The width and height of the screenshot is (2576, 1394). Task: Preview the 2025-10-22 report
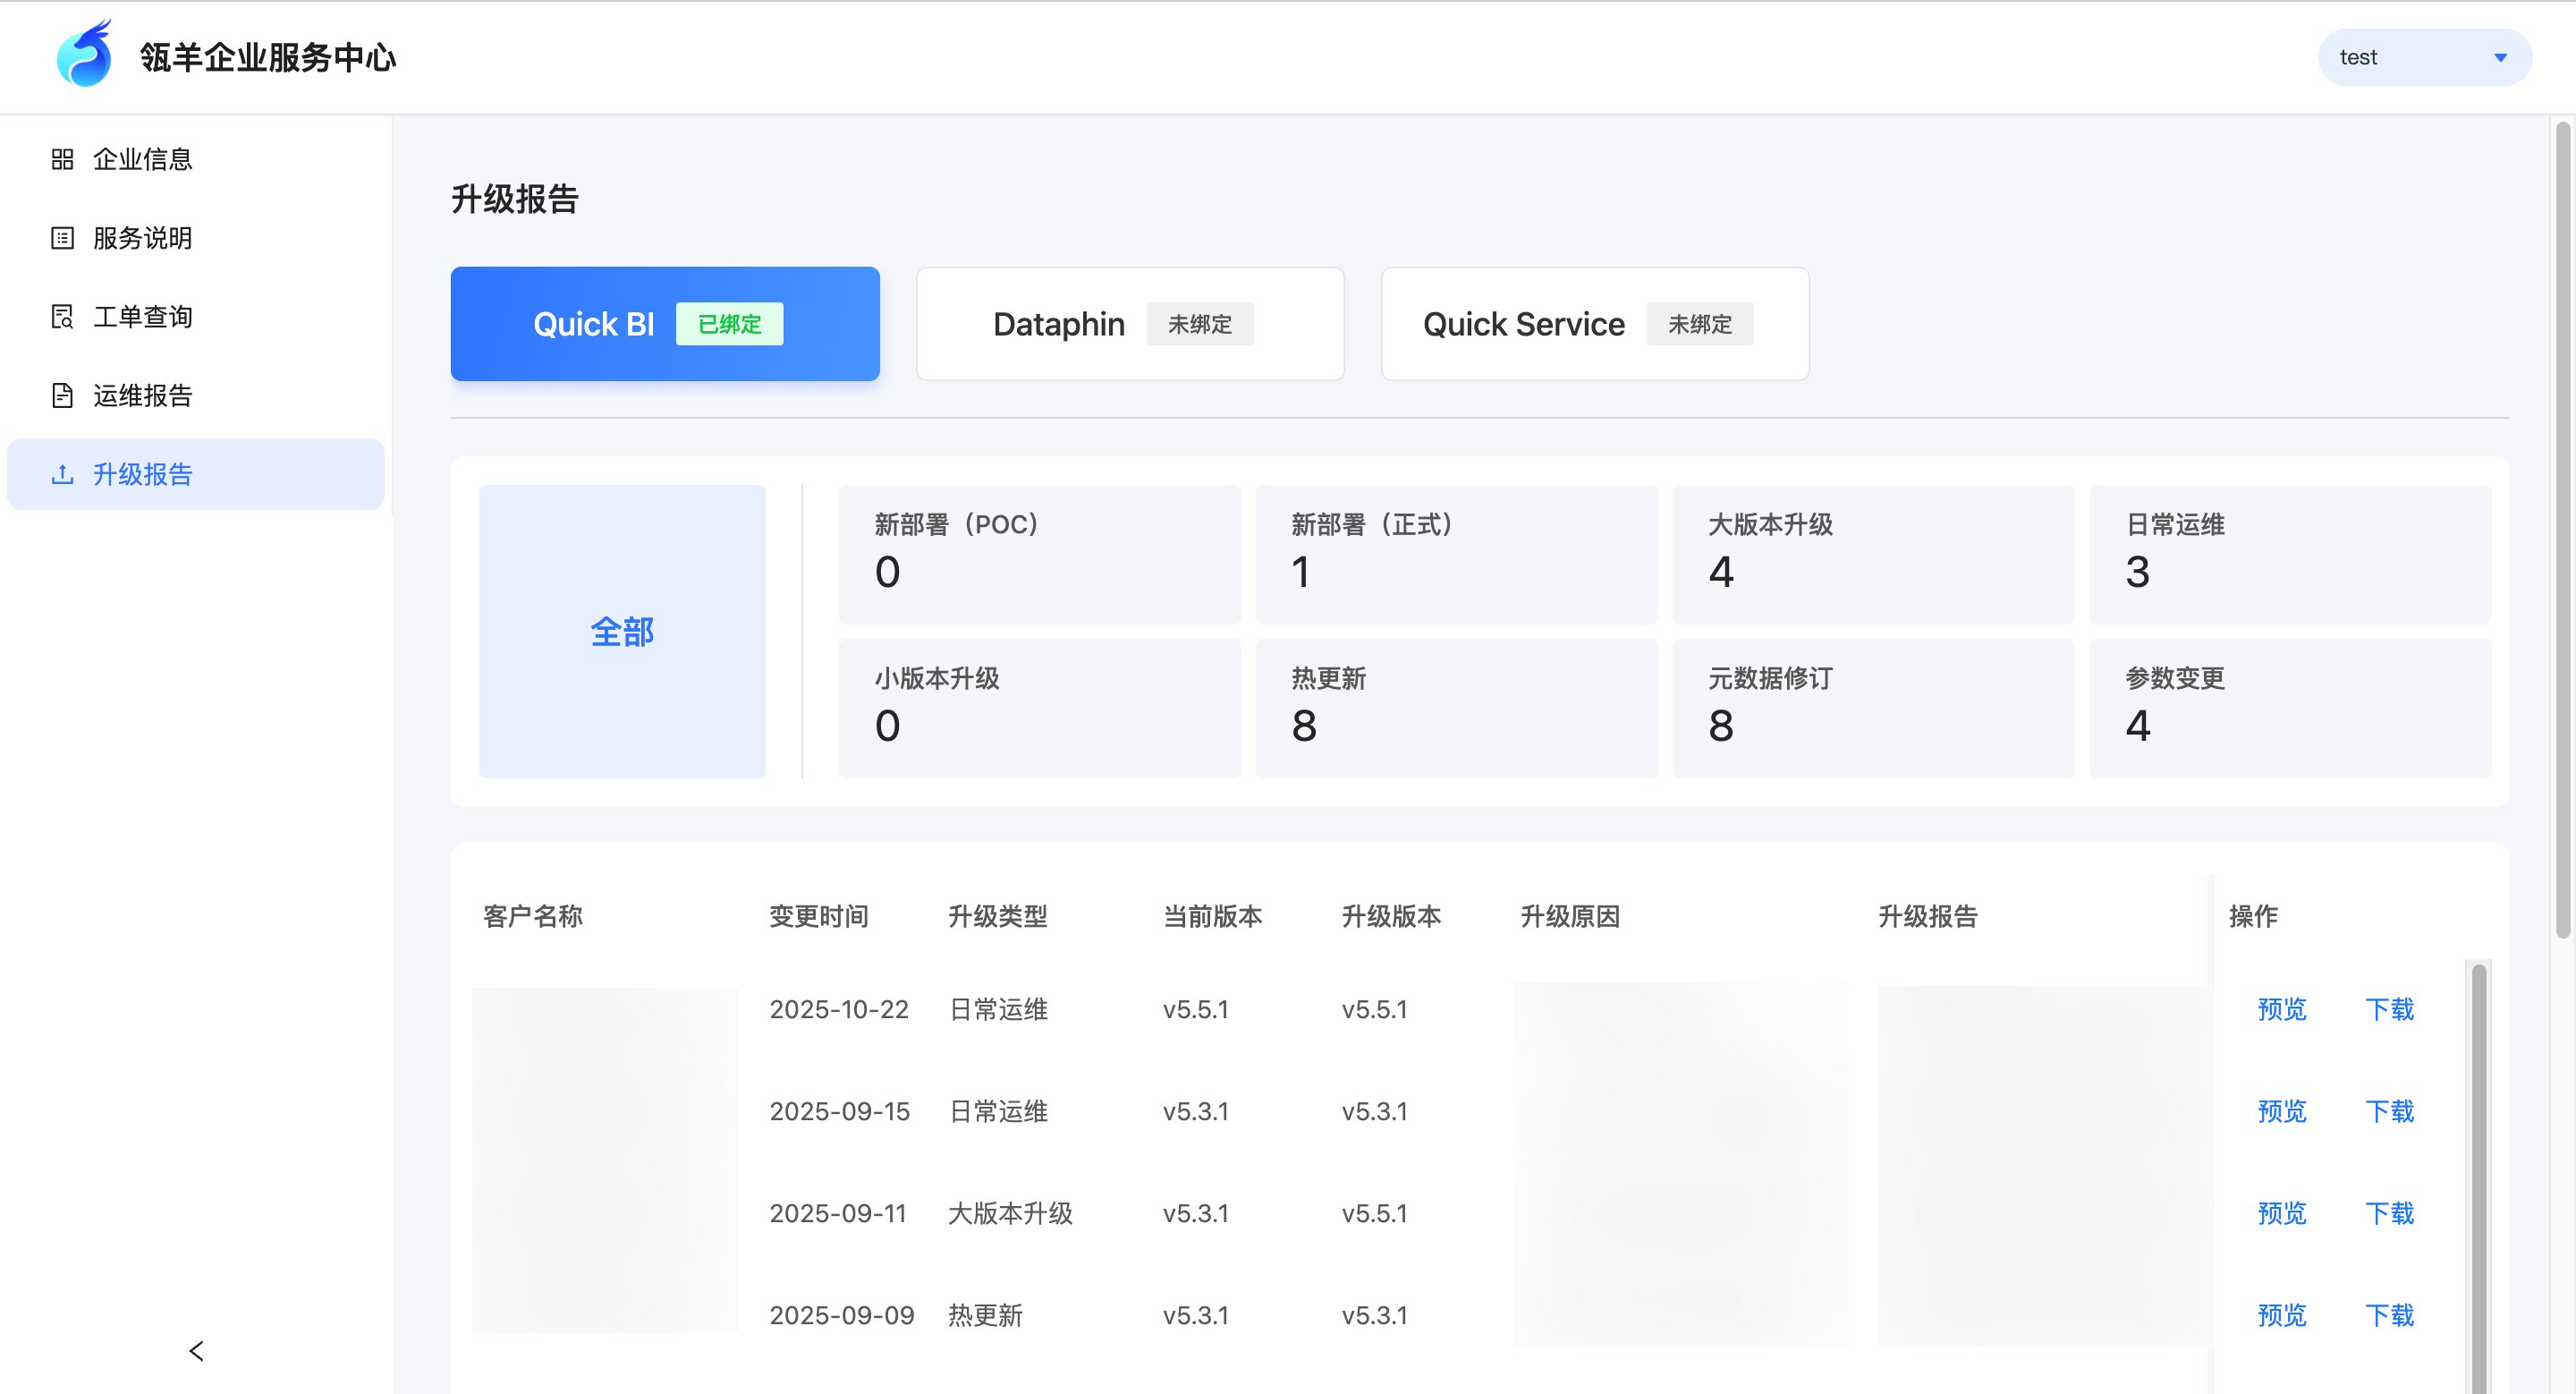[2281, 1009]
